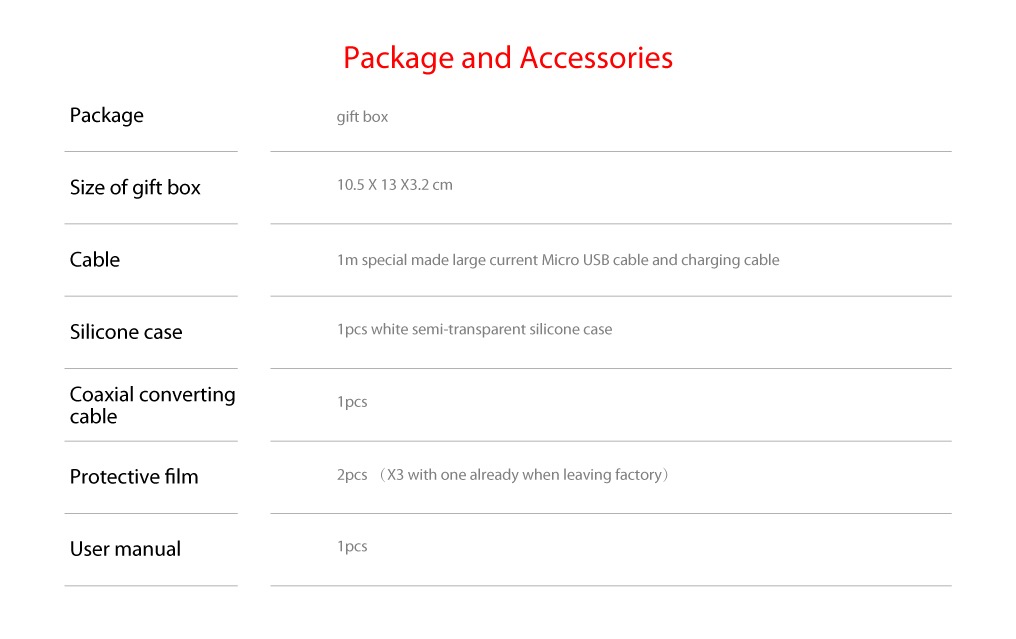Click the Silicone case label
This screenshot has width=1016, height=639.
coord(126,332)
